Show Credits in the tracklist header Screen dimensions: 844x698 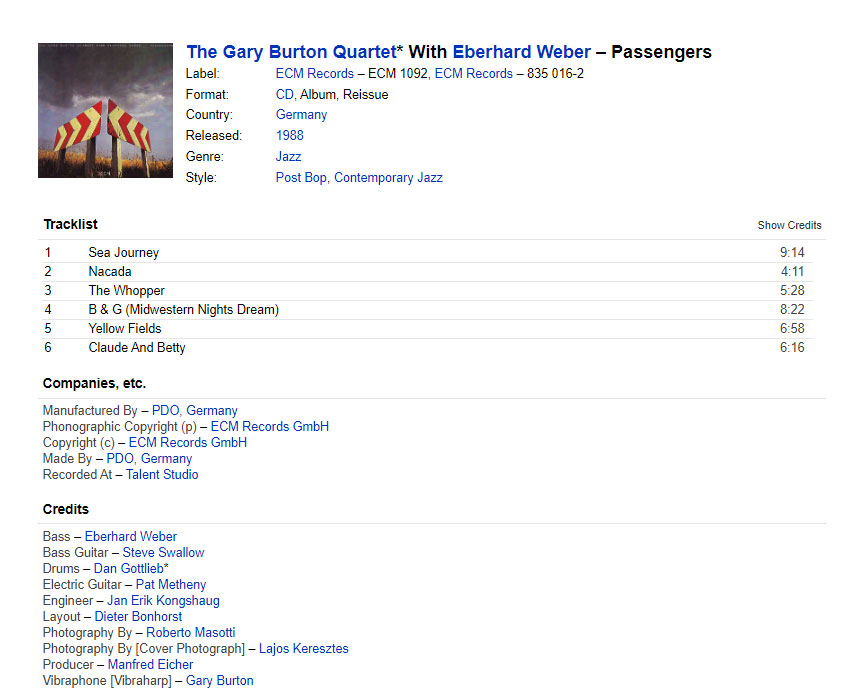point(789,226)
